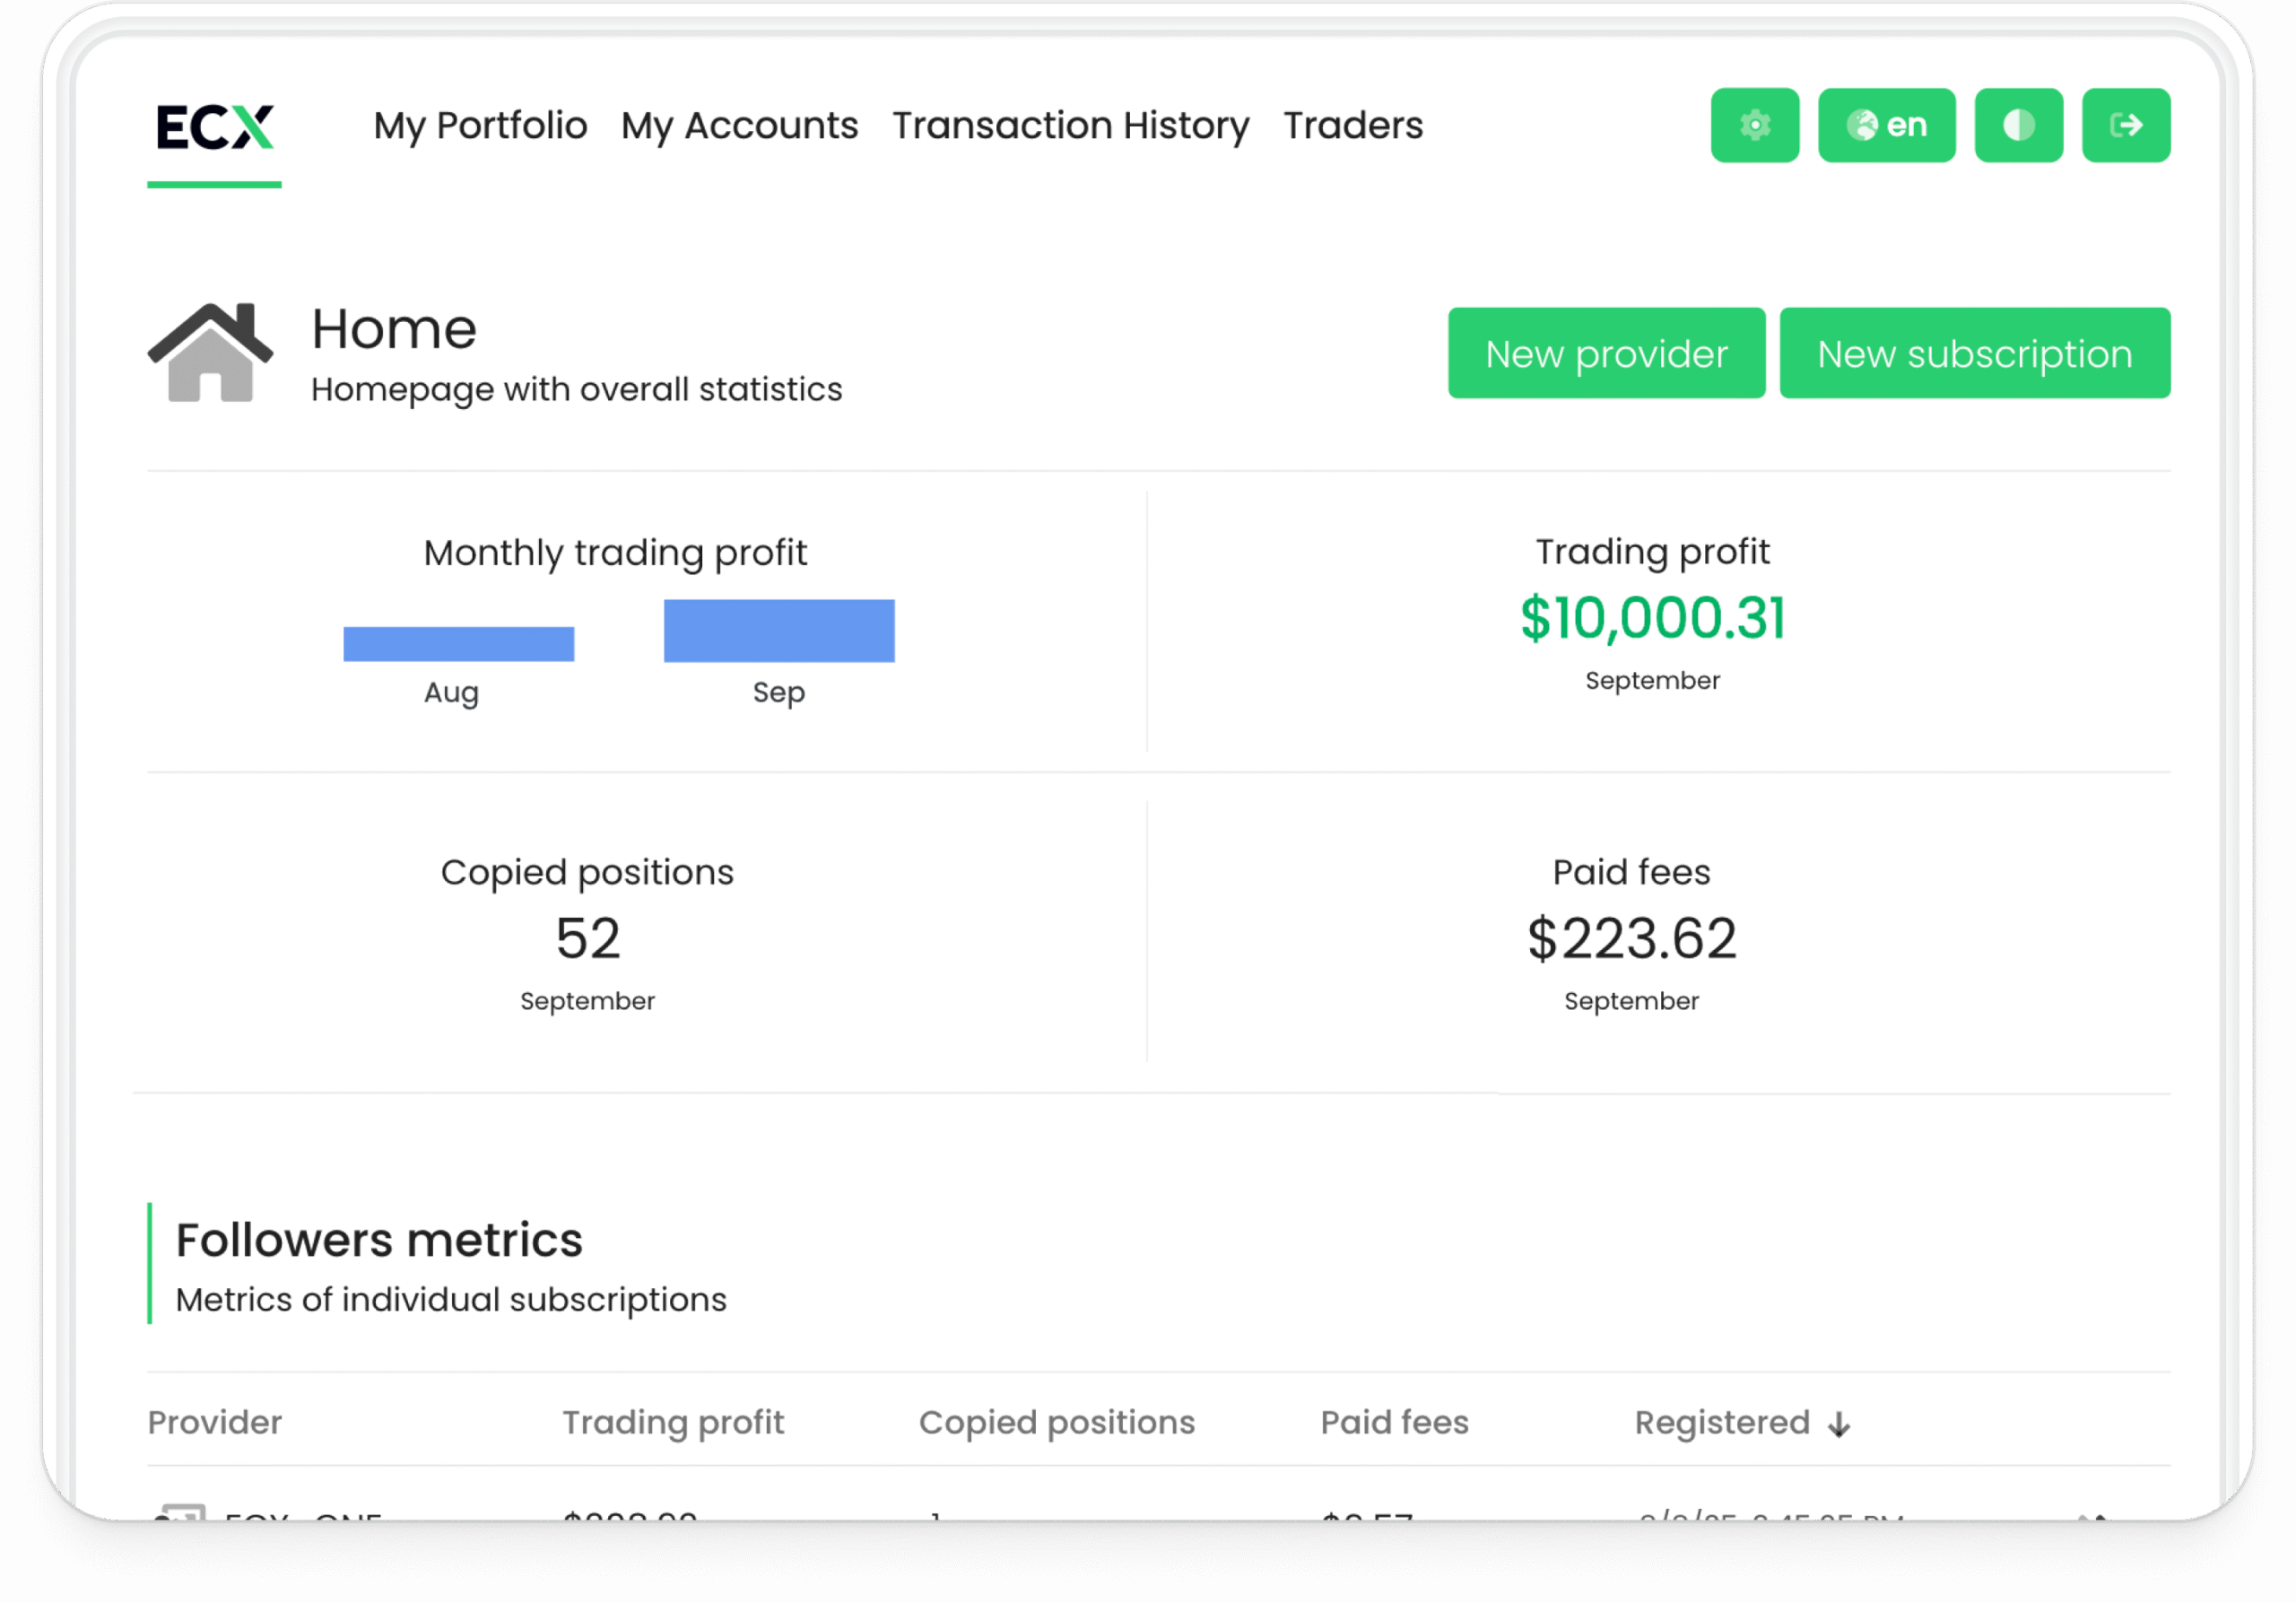Open the My Portfolio menu item
Viewport: 2296px width, 1603px height.
[x=480, y=126]
